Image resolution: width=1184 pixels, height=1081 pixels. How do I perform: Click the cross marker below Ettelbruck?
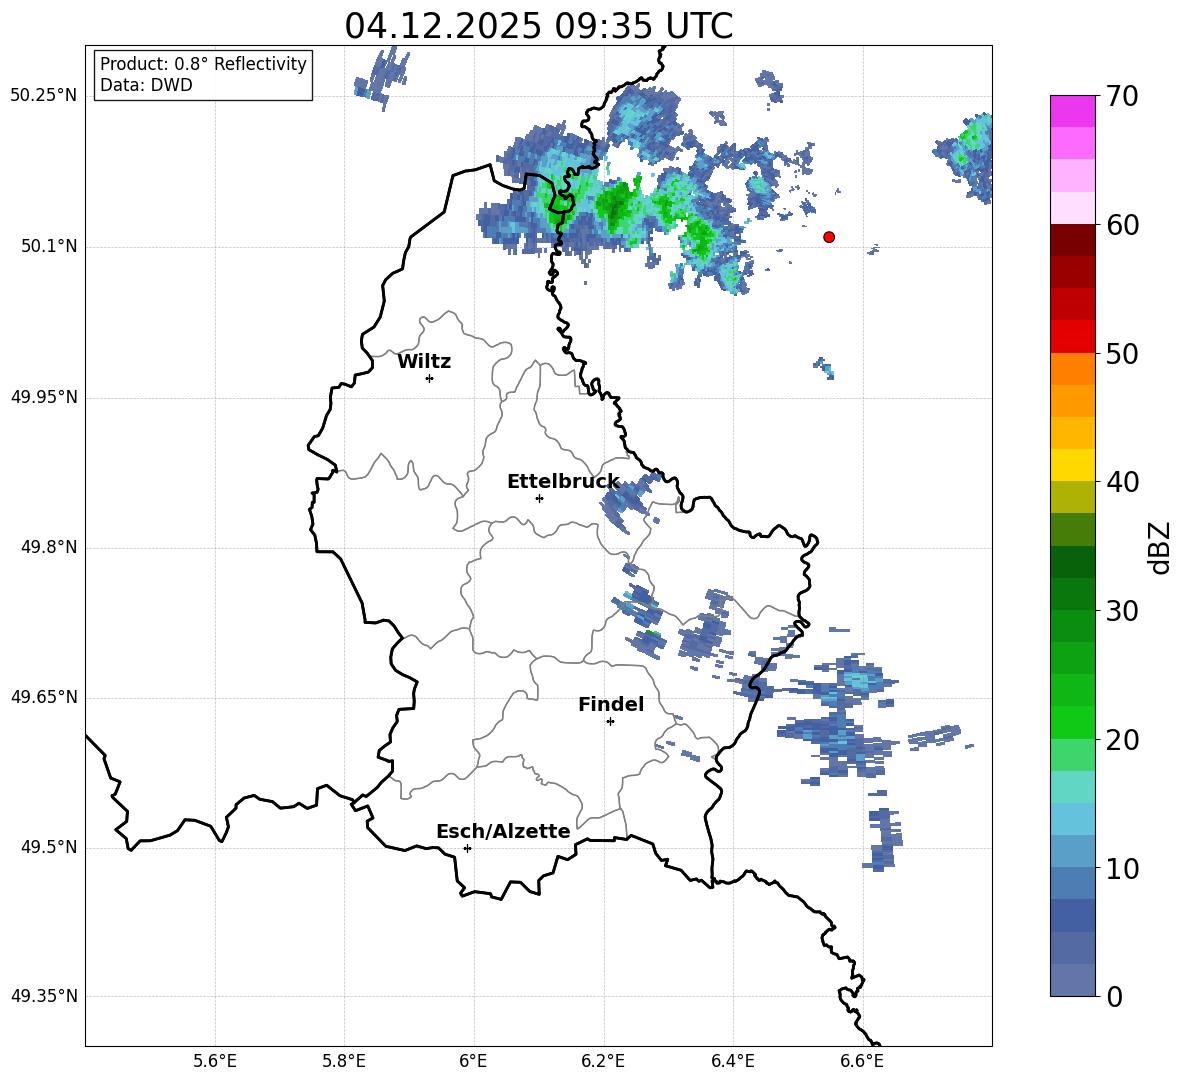point(539,498)
